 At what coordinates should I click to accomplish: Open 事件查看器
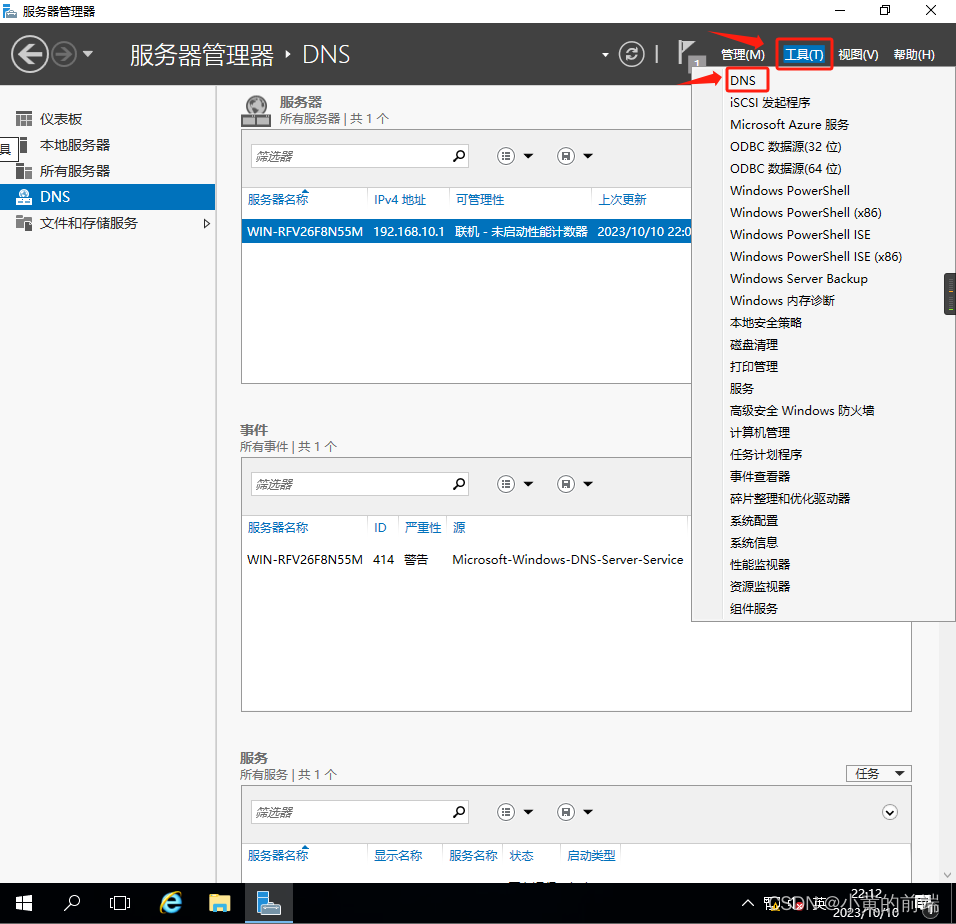pyautogui.click(x=760, y=476)
